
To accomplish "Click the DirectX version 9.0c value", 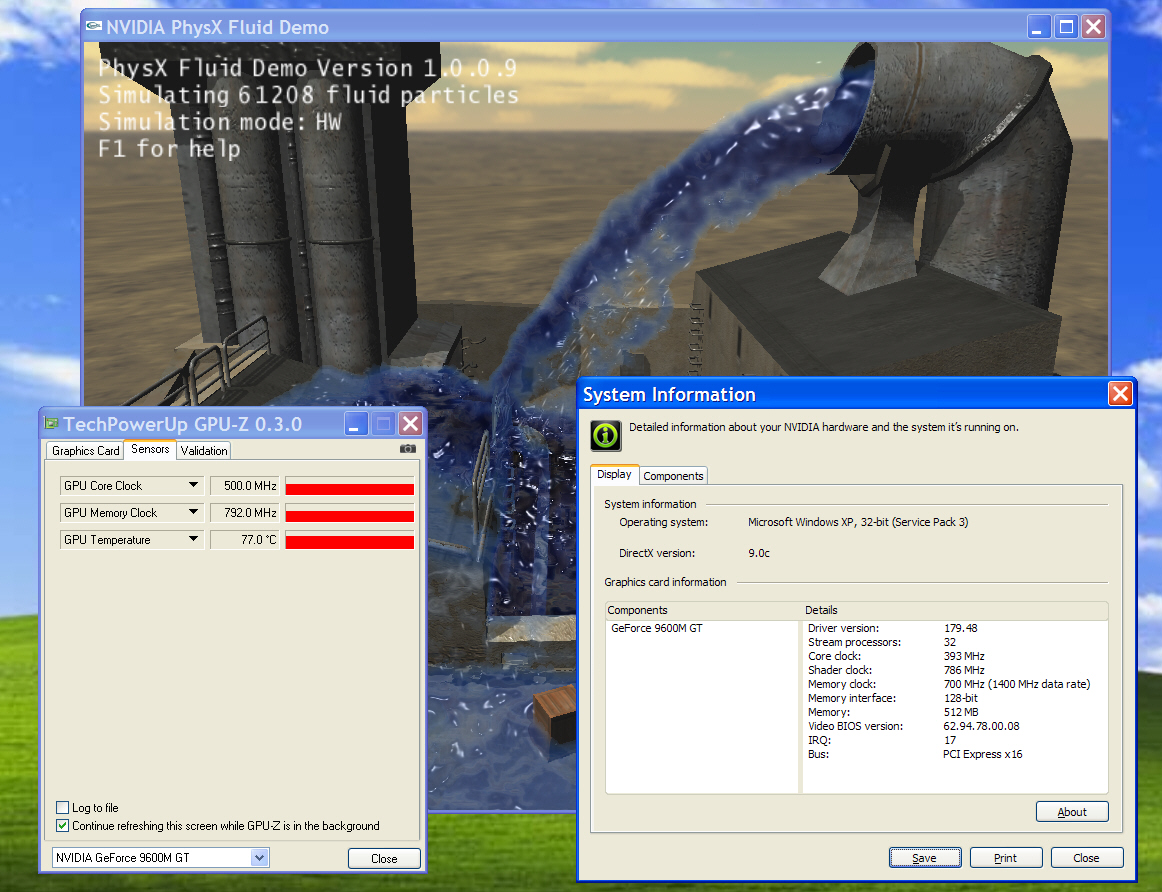I will click(x=759, y=553).
